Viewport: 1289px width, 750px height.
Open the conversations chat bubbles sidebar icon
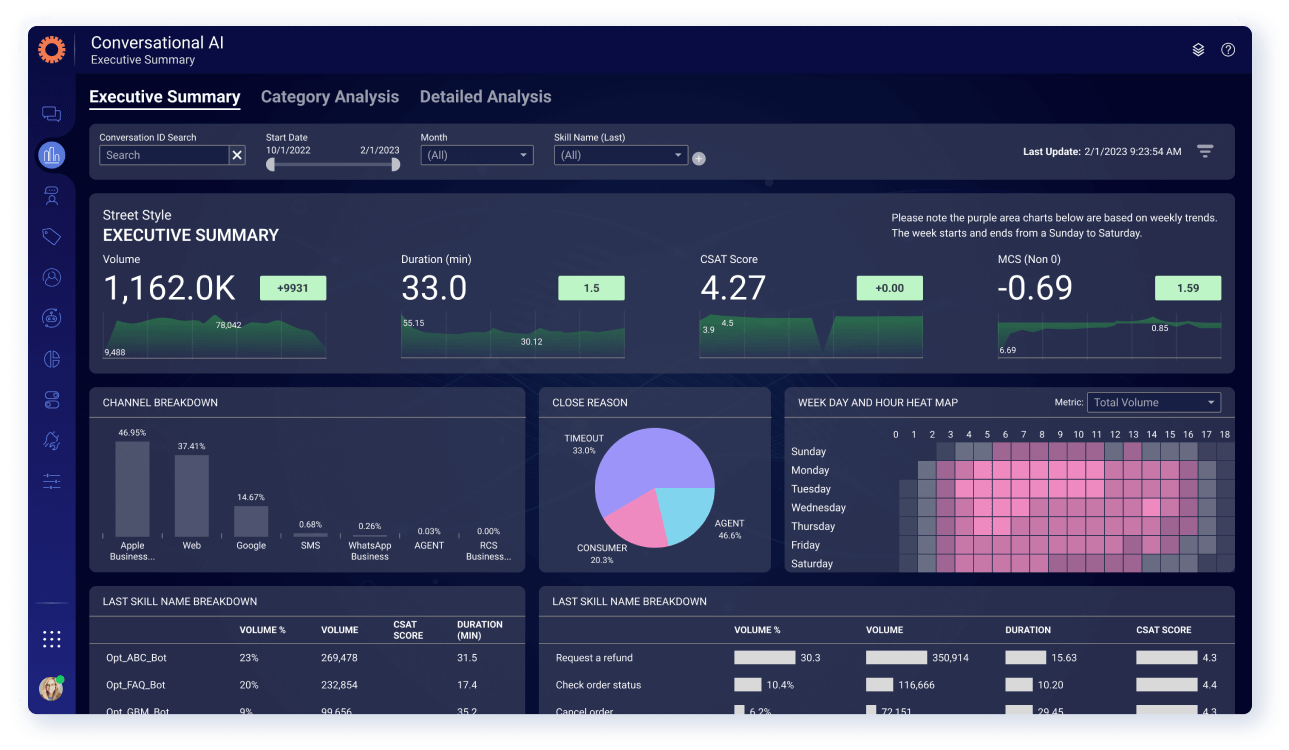click(x=51, y=114)
